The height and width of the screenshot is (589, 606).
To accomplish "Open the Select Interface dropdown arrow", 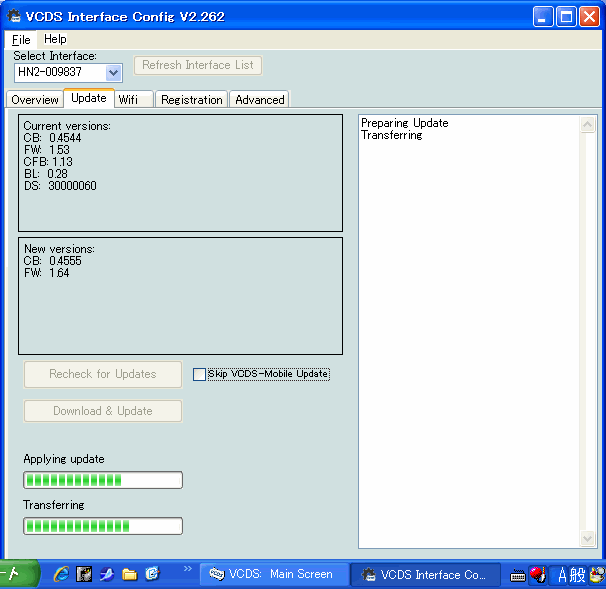I will coord(114,73).
